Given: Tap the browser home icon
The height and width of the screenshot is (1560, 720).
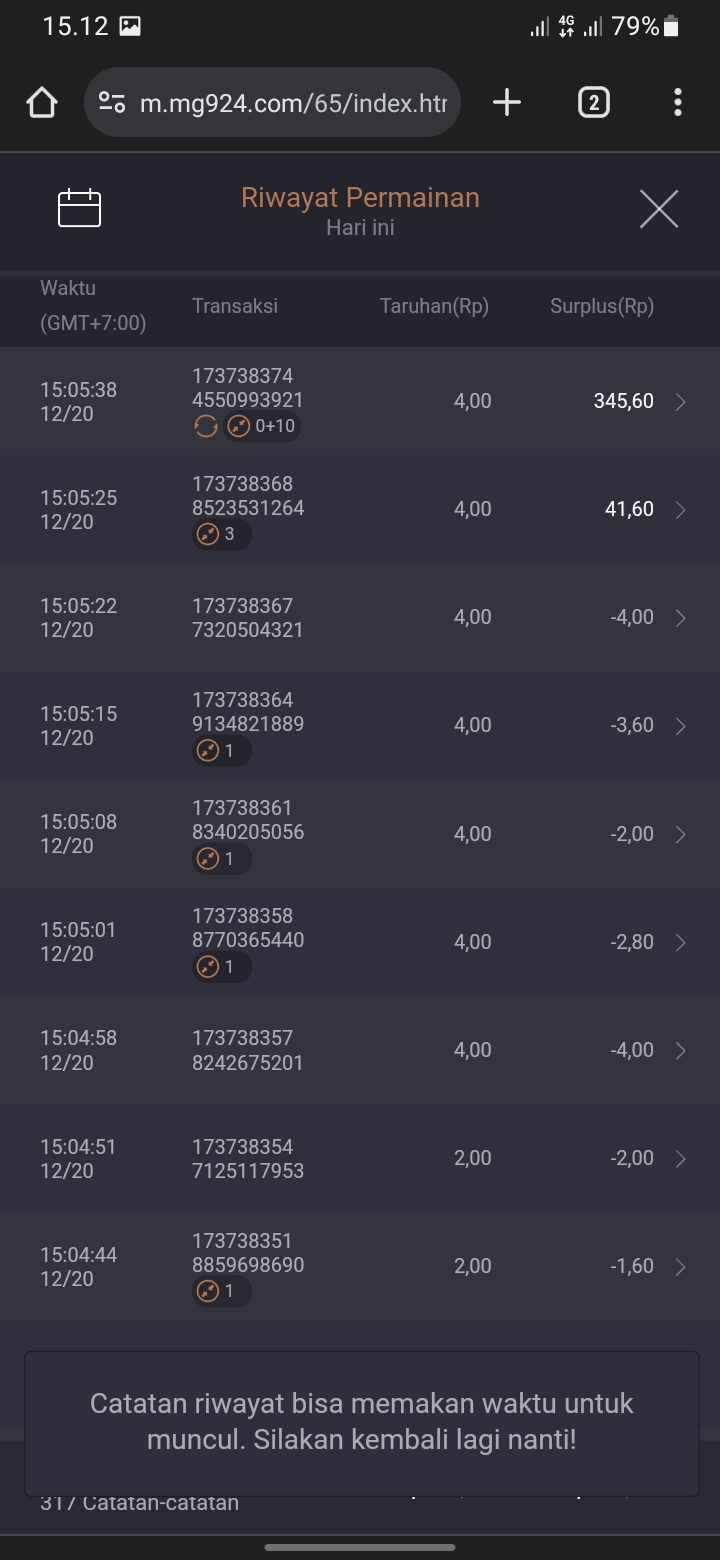Looking at the screenshot, I should (42, 102).
